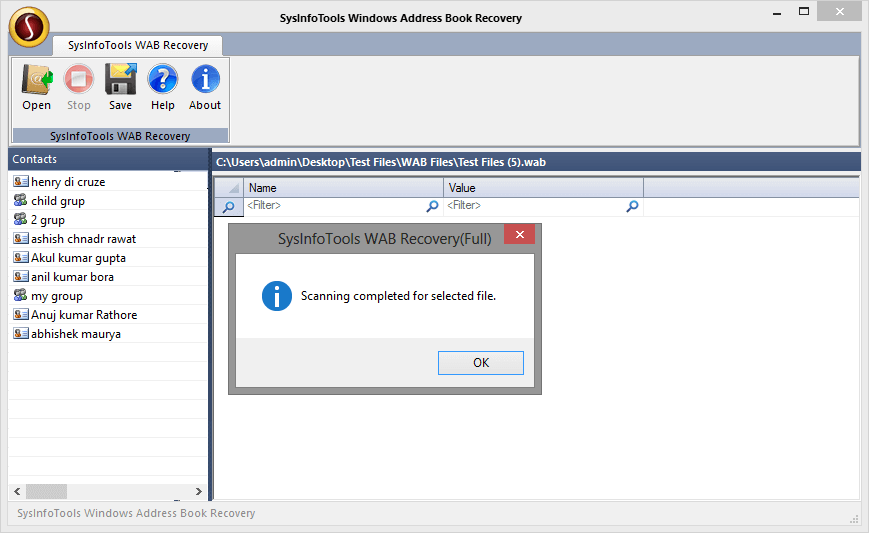Select the SysInfoTools WAB Recovery tab
Screen dimensions: 869x533
click(138, 45)
